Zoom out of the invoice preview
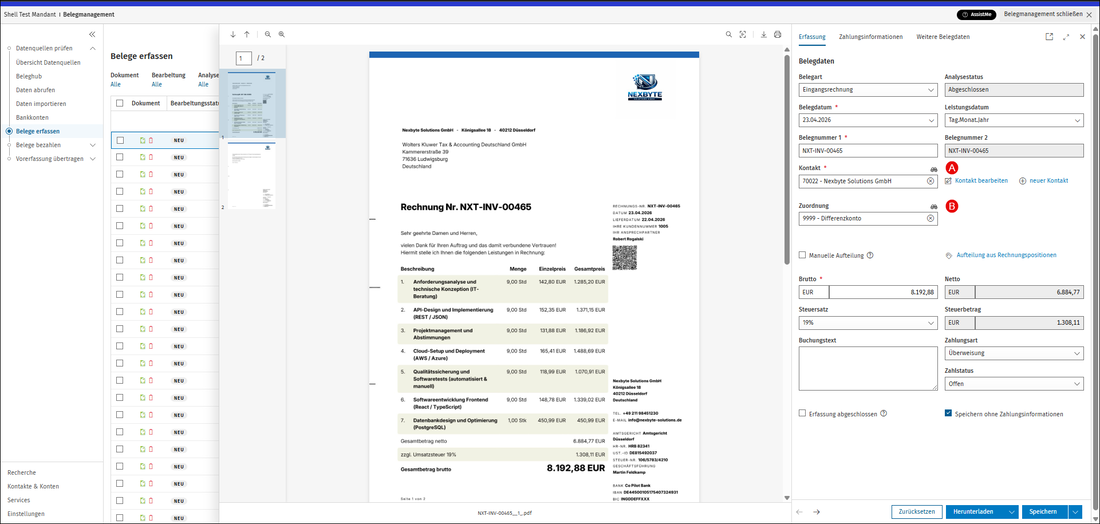Screen dimensions: 1100x524 (x=268, y=34)
